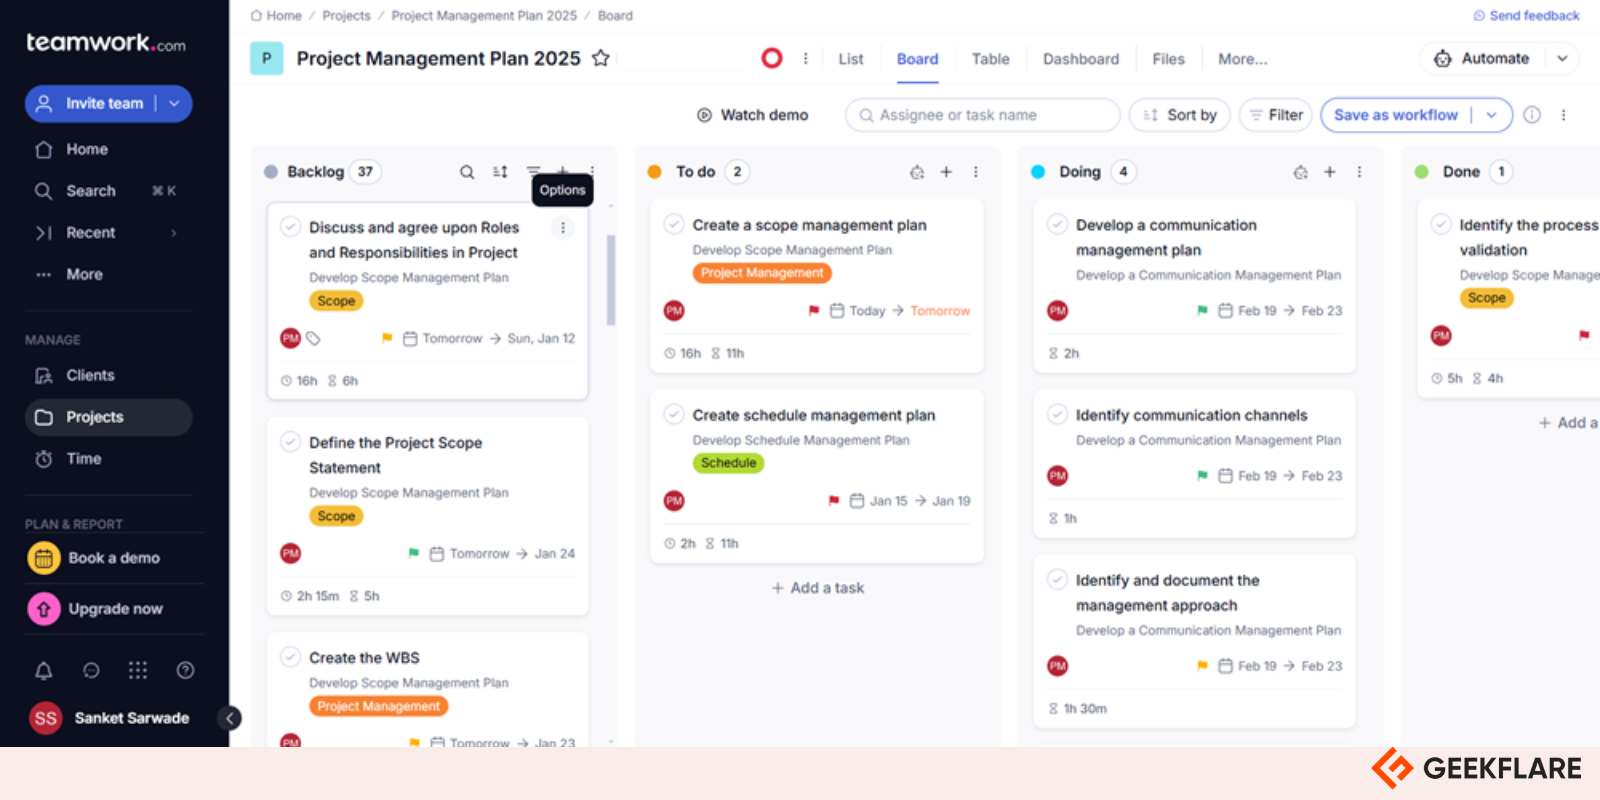Expand More item in sidebar

pyautogui.click(x=84, y=274)
